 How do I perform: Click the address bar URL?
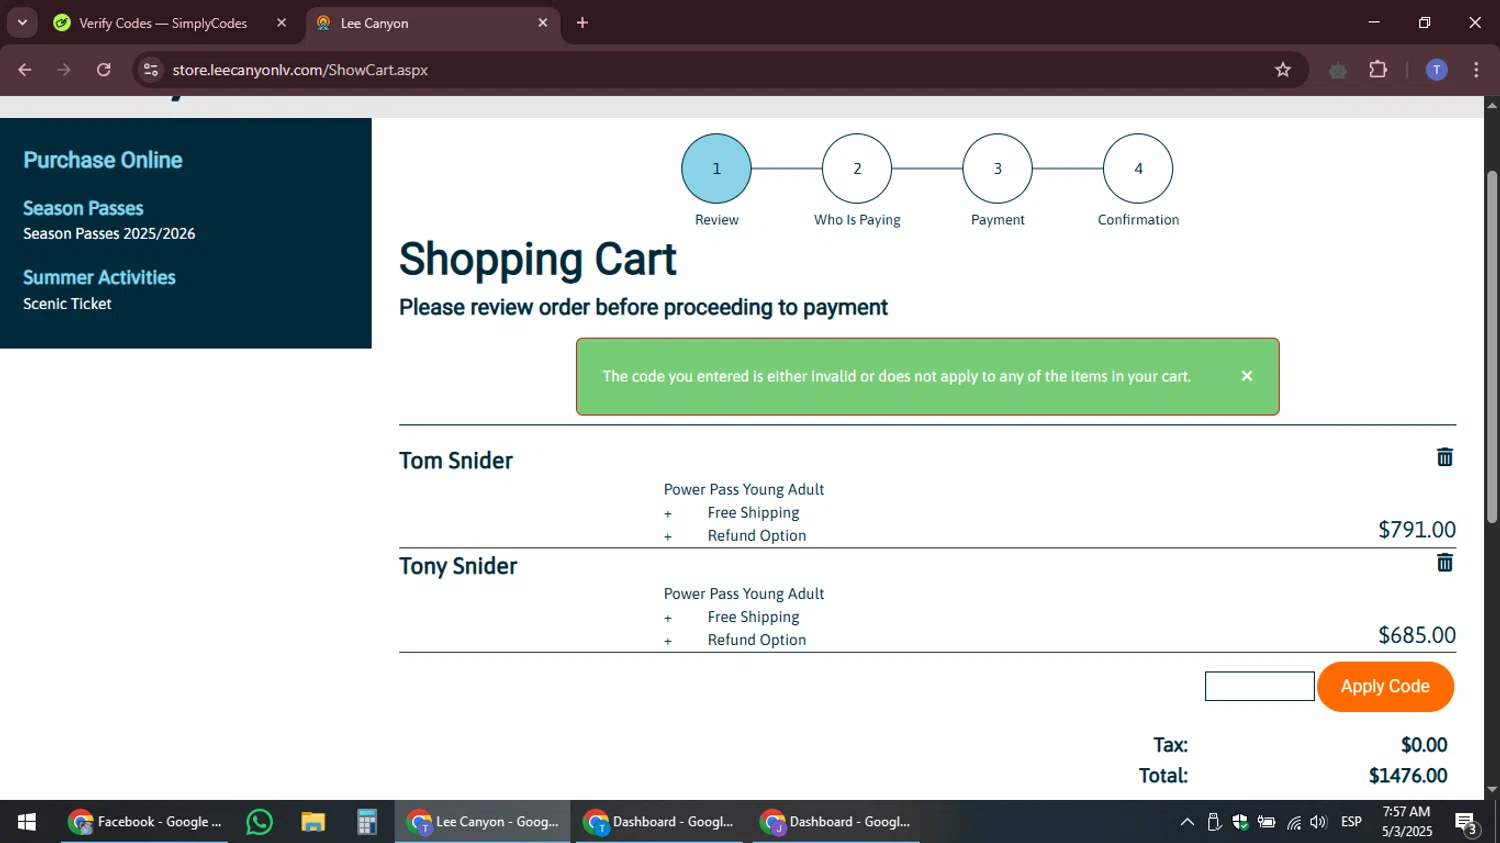tap(300, 70)
